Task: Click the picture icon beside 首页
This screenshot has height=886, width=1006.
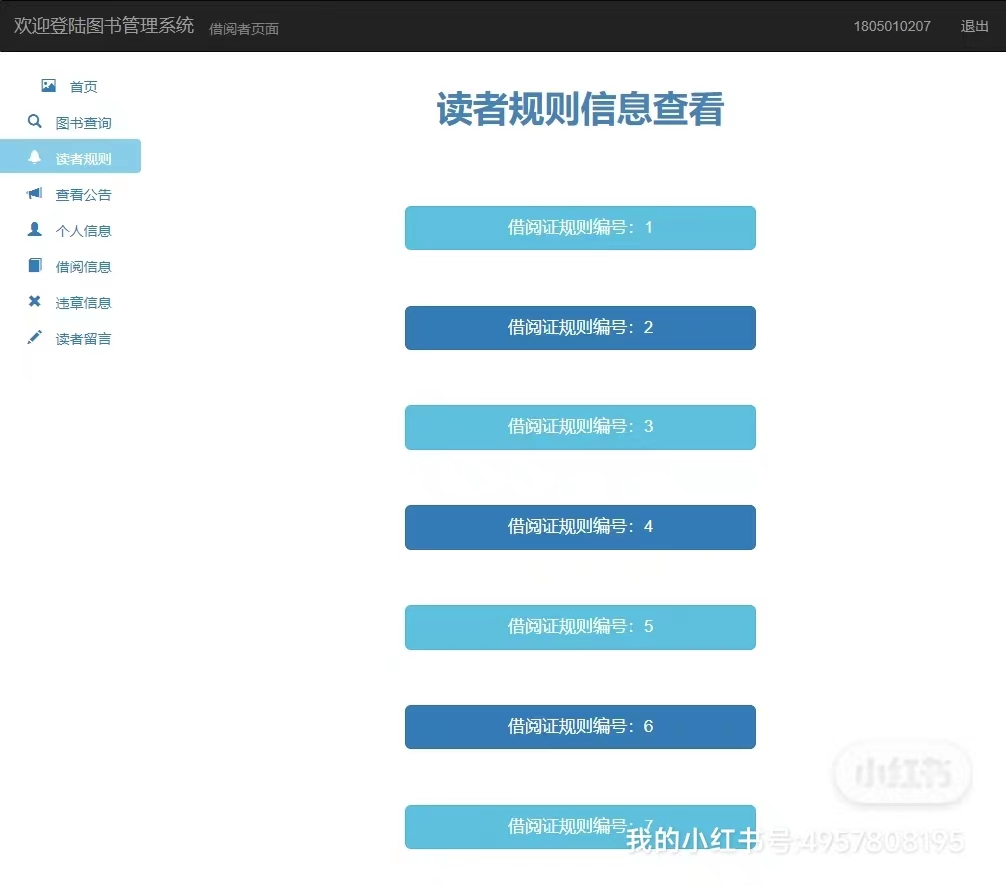Action: click(48, 86)
